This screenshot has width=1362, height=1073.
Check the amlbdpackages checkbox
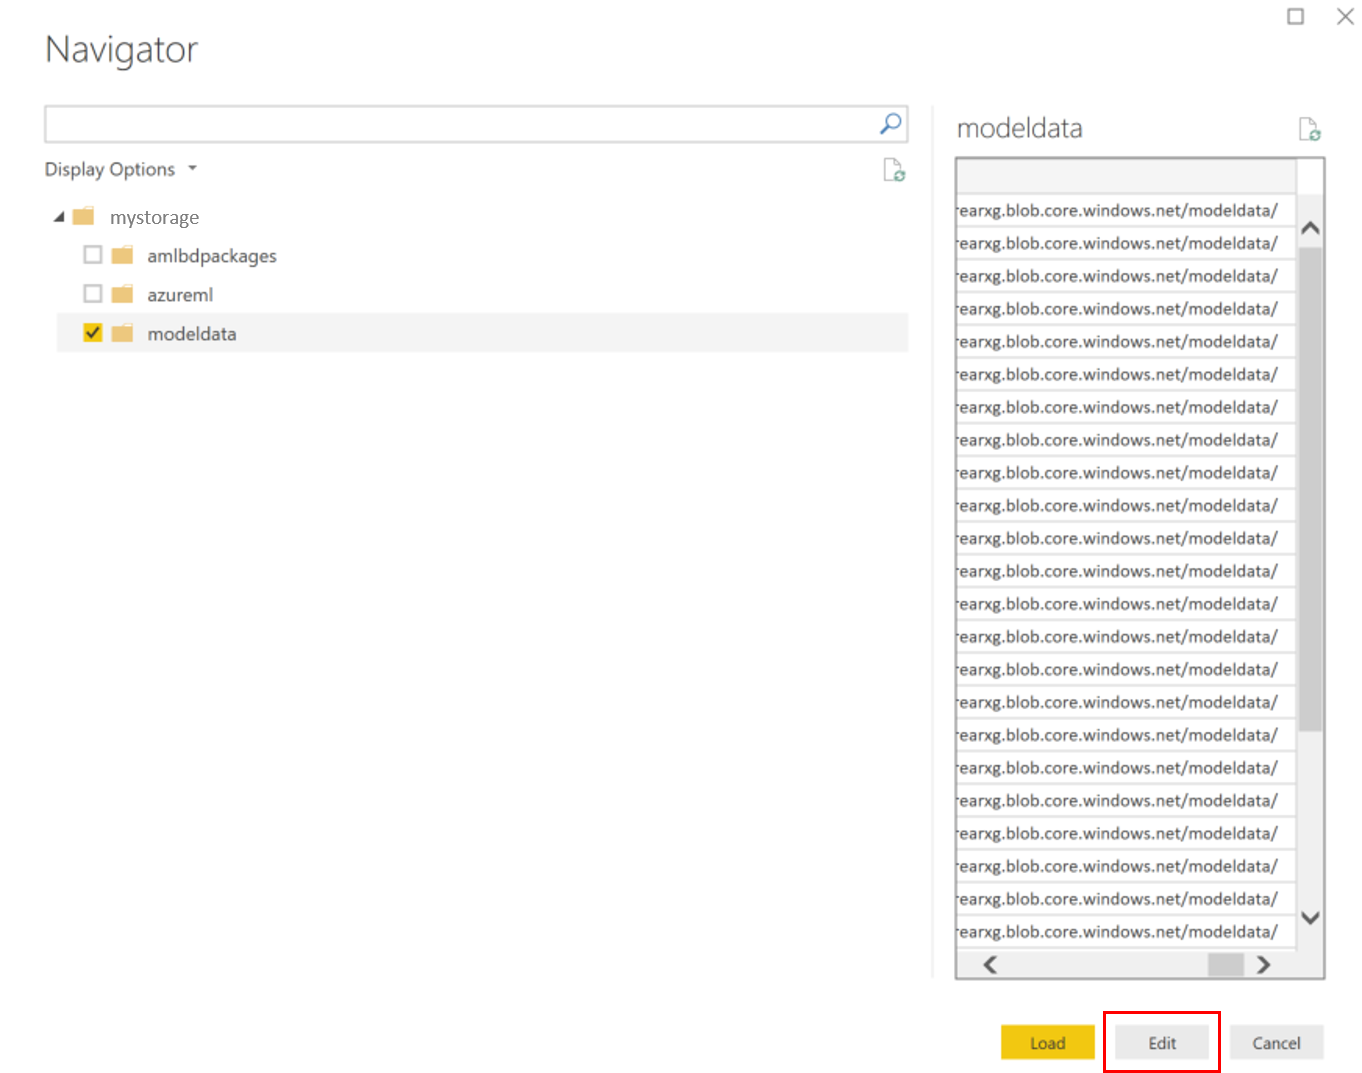pyautogui.click(x=92, y=254)
